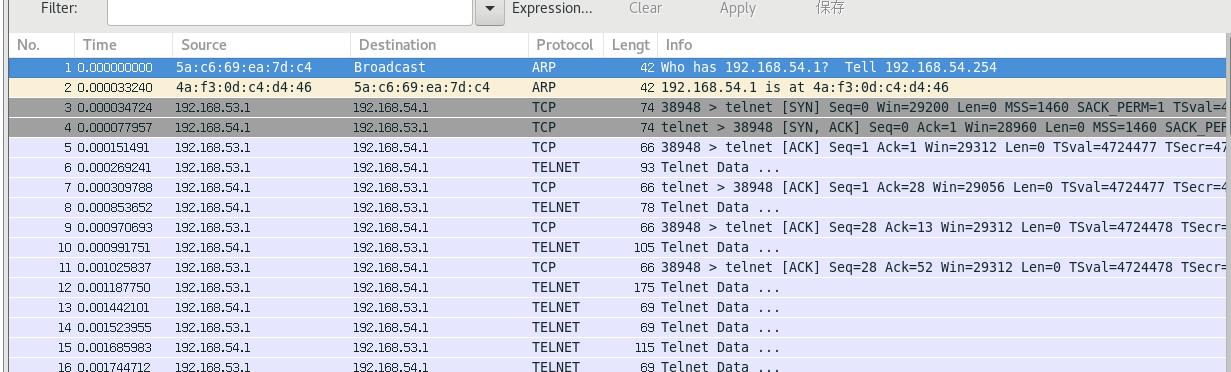The image size is (1231, 372).
Task: Select packet 11 with Ack=52 info
Action: (618, 267)
